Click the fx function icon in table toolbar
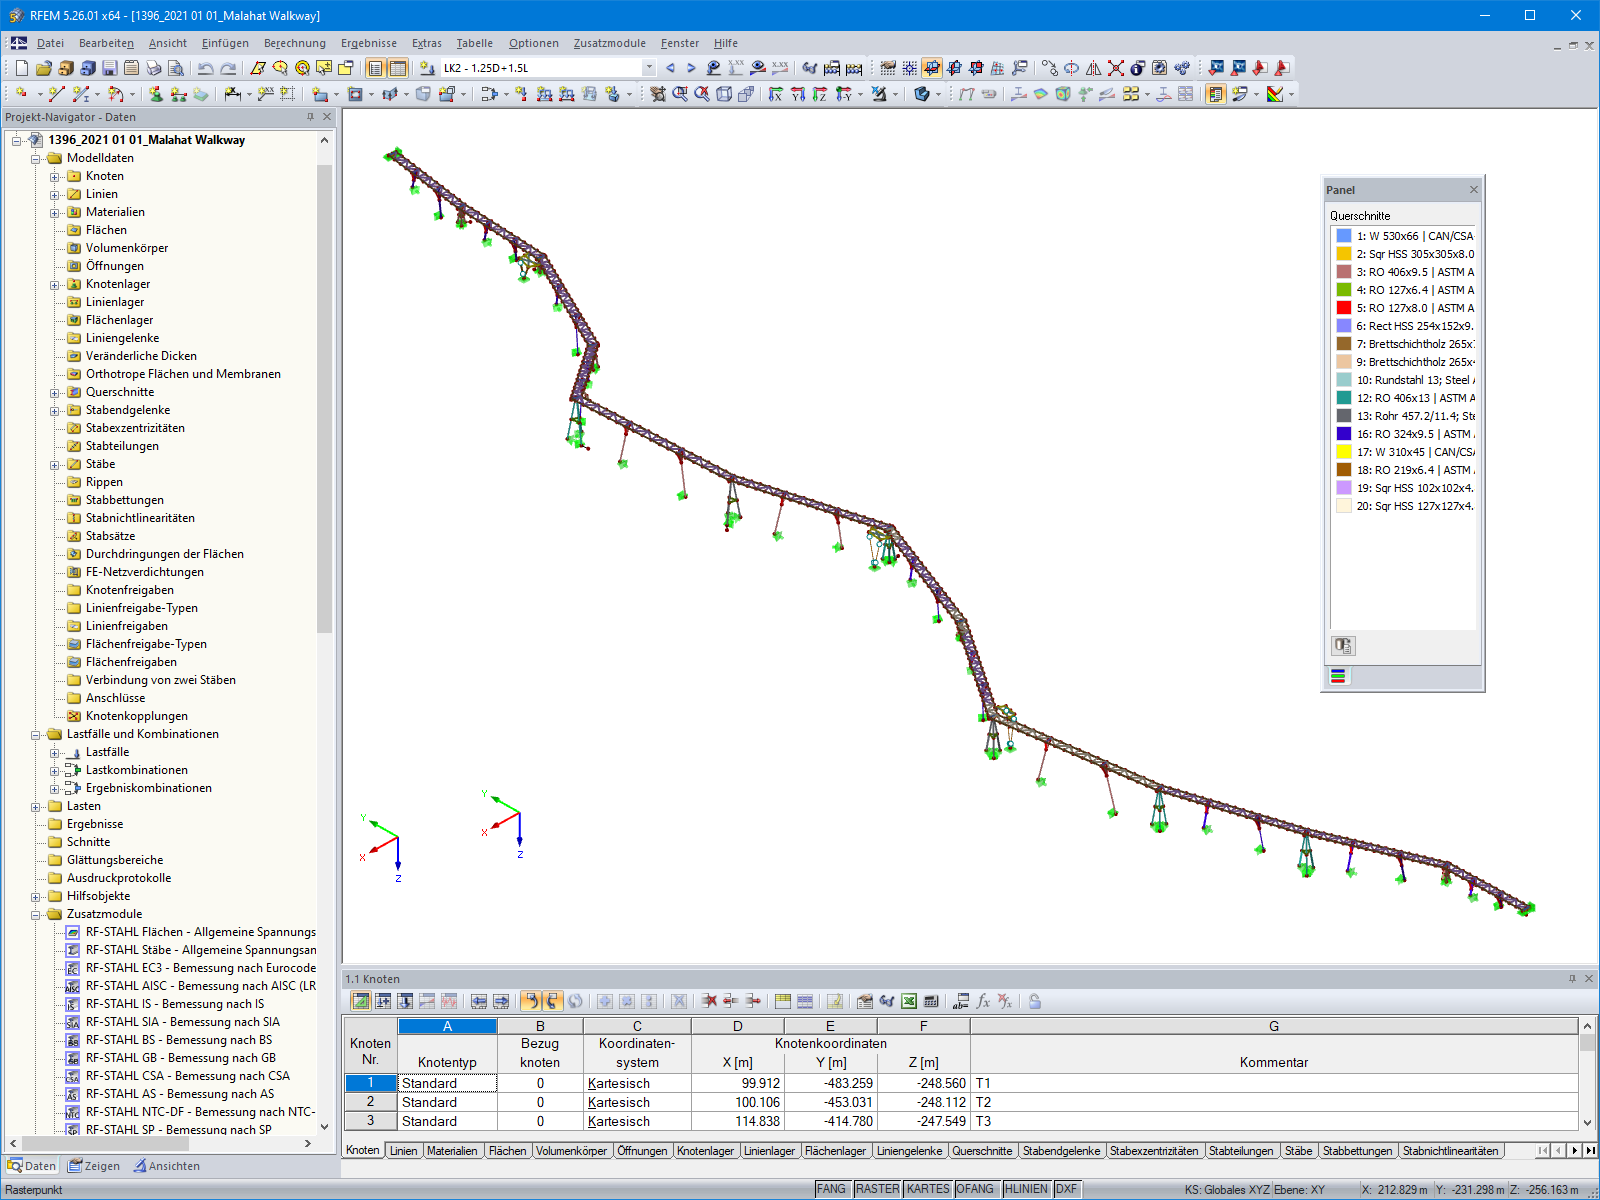The height and width of the screenshot is (1200, 1600). [x=986, y=1001]
